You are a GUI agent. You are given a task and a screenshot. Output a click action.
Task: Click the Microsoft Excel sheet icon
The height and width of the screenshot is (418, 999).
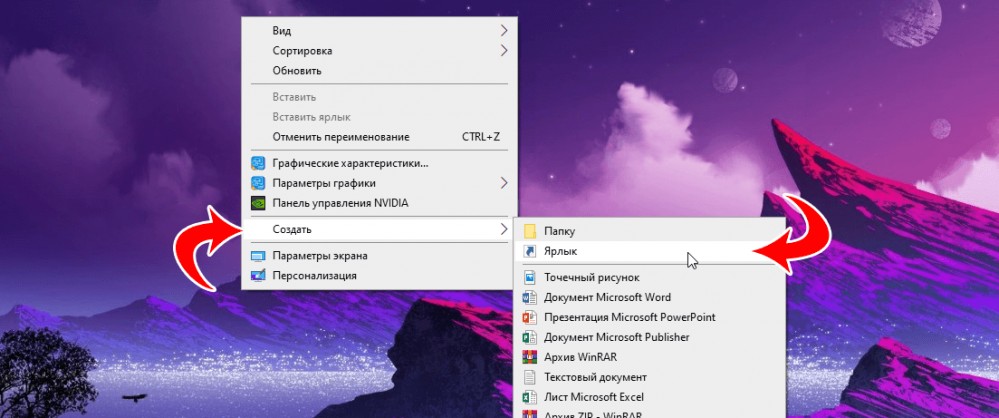[529, 398]
